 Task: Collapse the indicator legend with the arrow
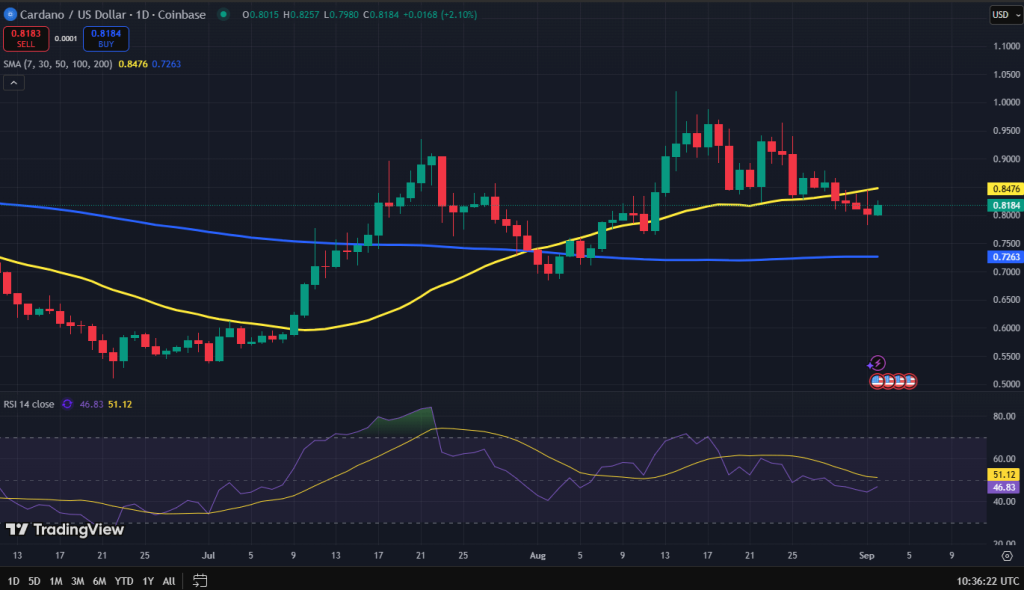[x=14, y=82]
